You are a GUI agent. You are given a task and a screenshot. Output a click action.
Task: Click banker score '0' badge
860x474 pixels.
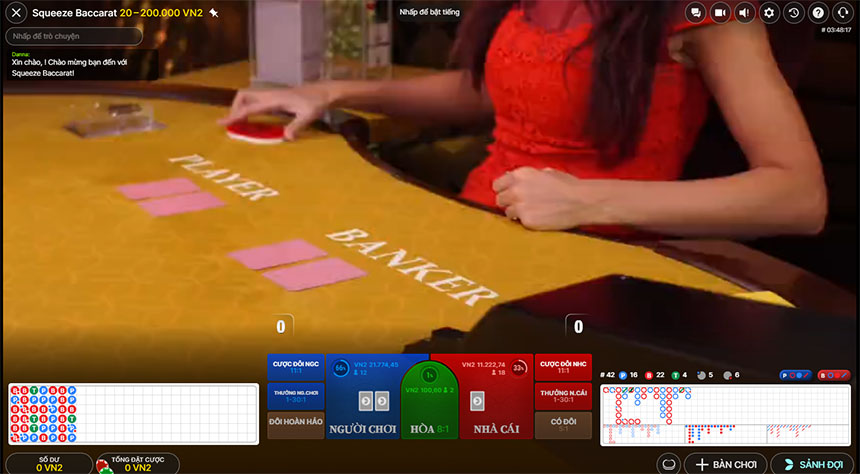click(578, 327)
